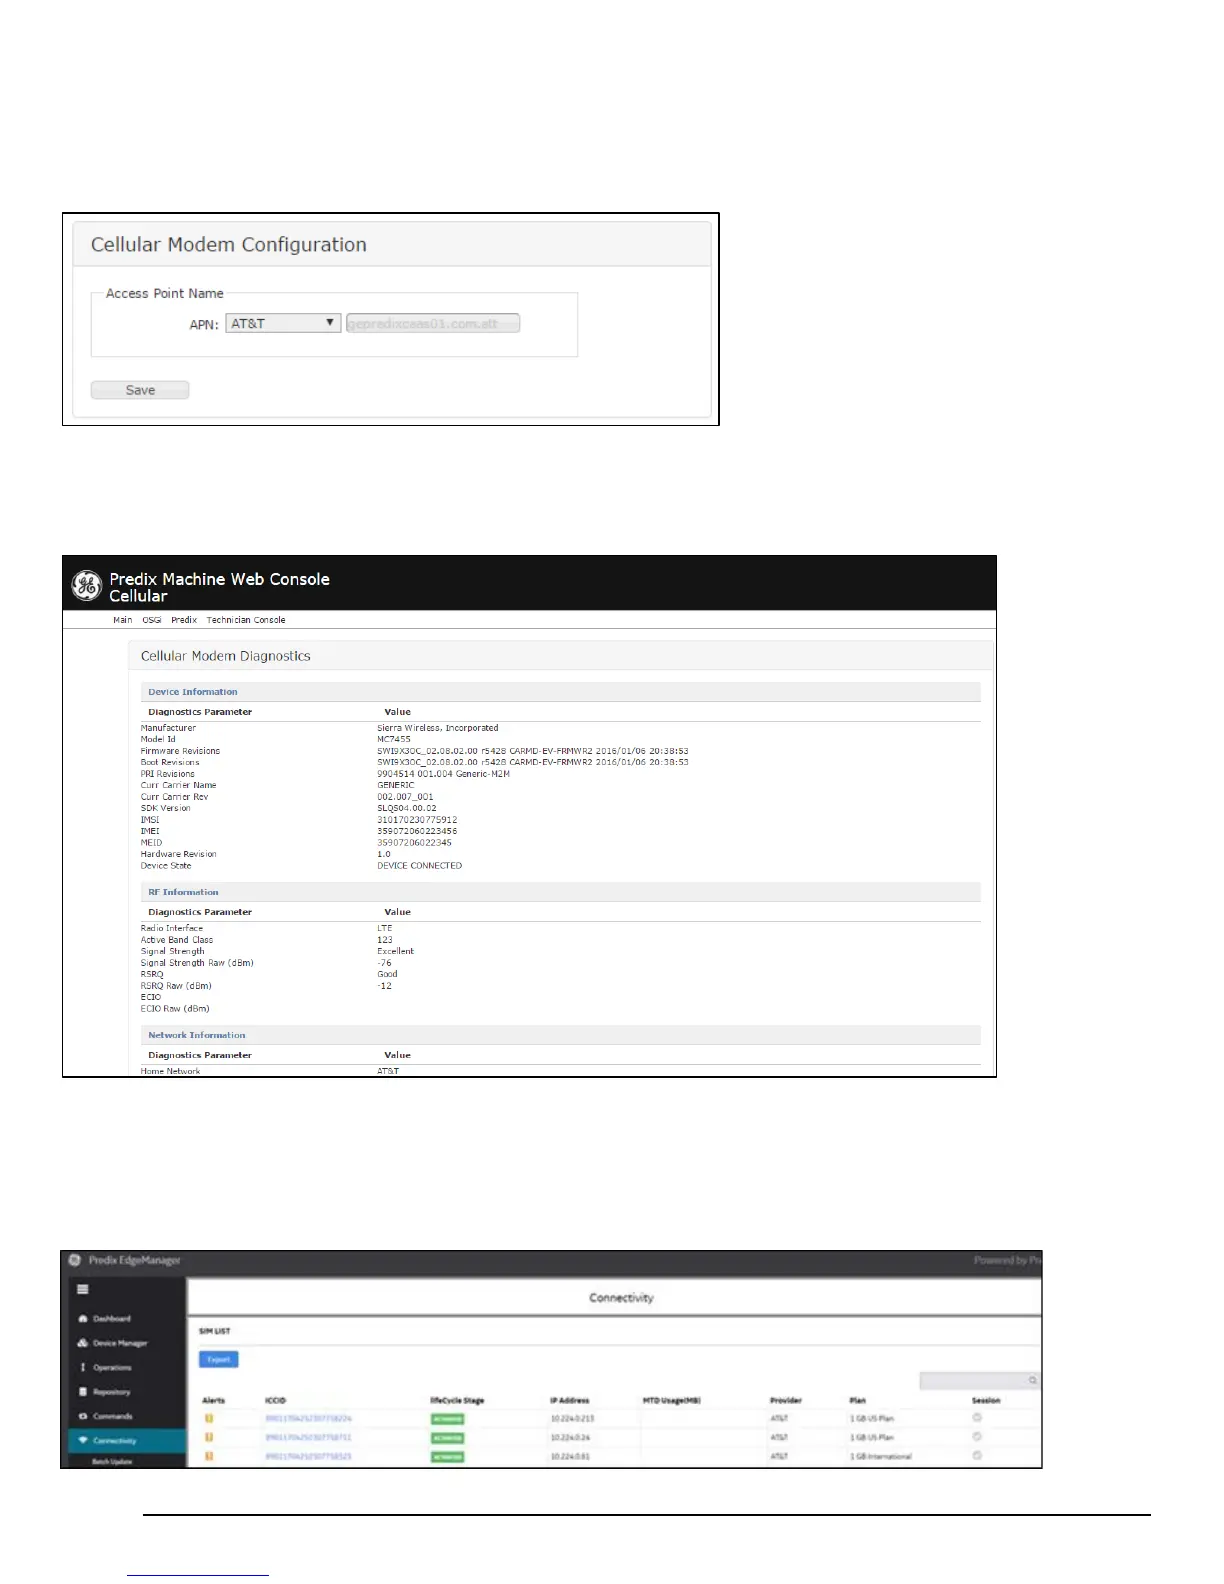Open the Main menu in Web Console
The image size is (1224, 1584).
pos(122,620)
